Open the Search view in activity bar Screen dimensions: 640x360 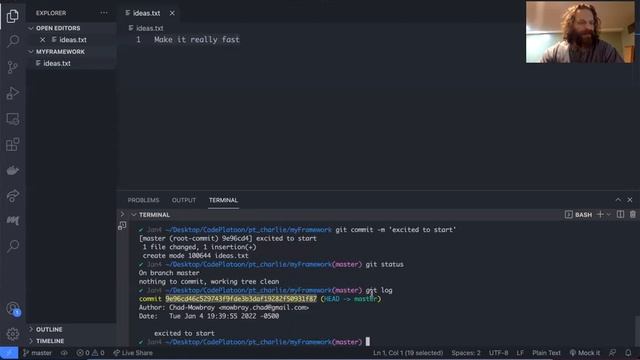point(13,41)
